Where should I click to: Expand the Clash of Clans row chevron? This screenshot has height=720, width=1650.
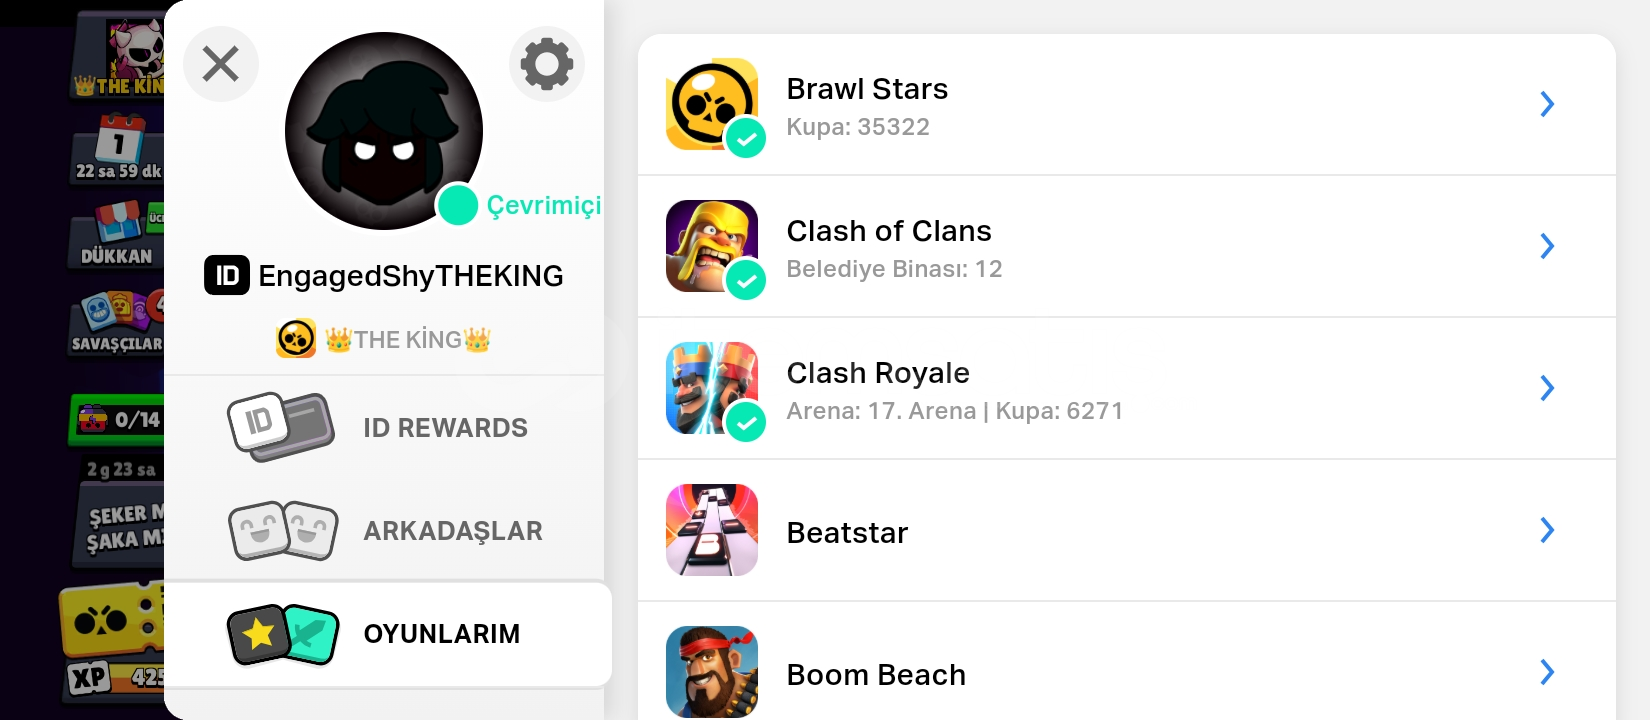point(1547,246)
